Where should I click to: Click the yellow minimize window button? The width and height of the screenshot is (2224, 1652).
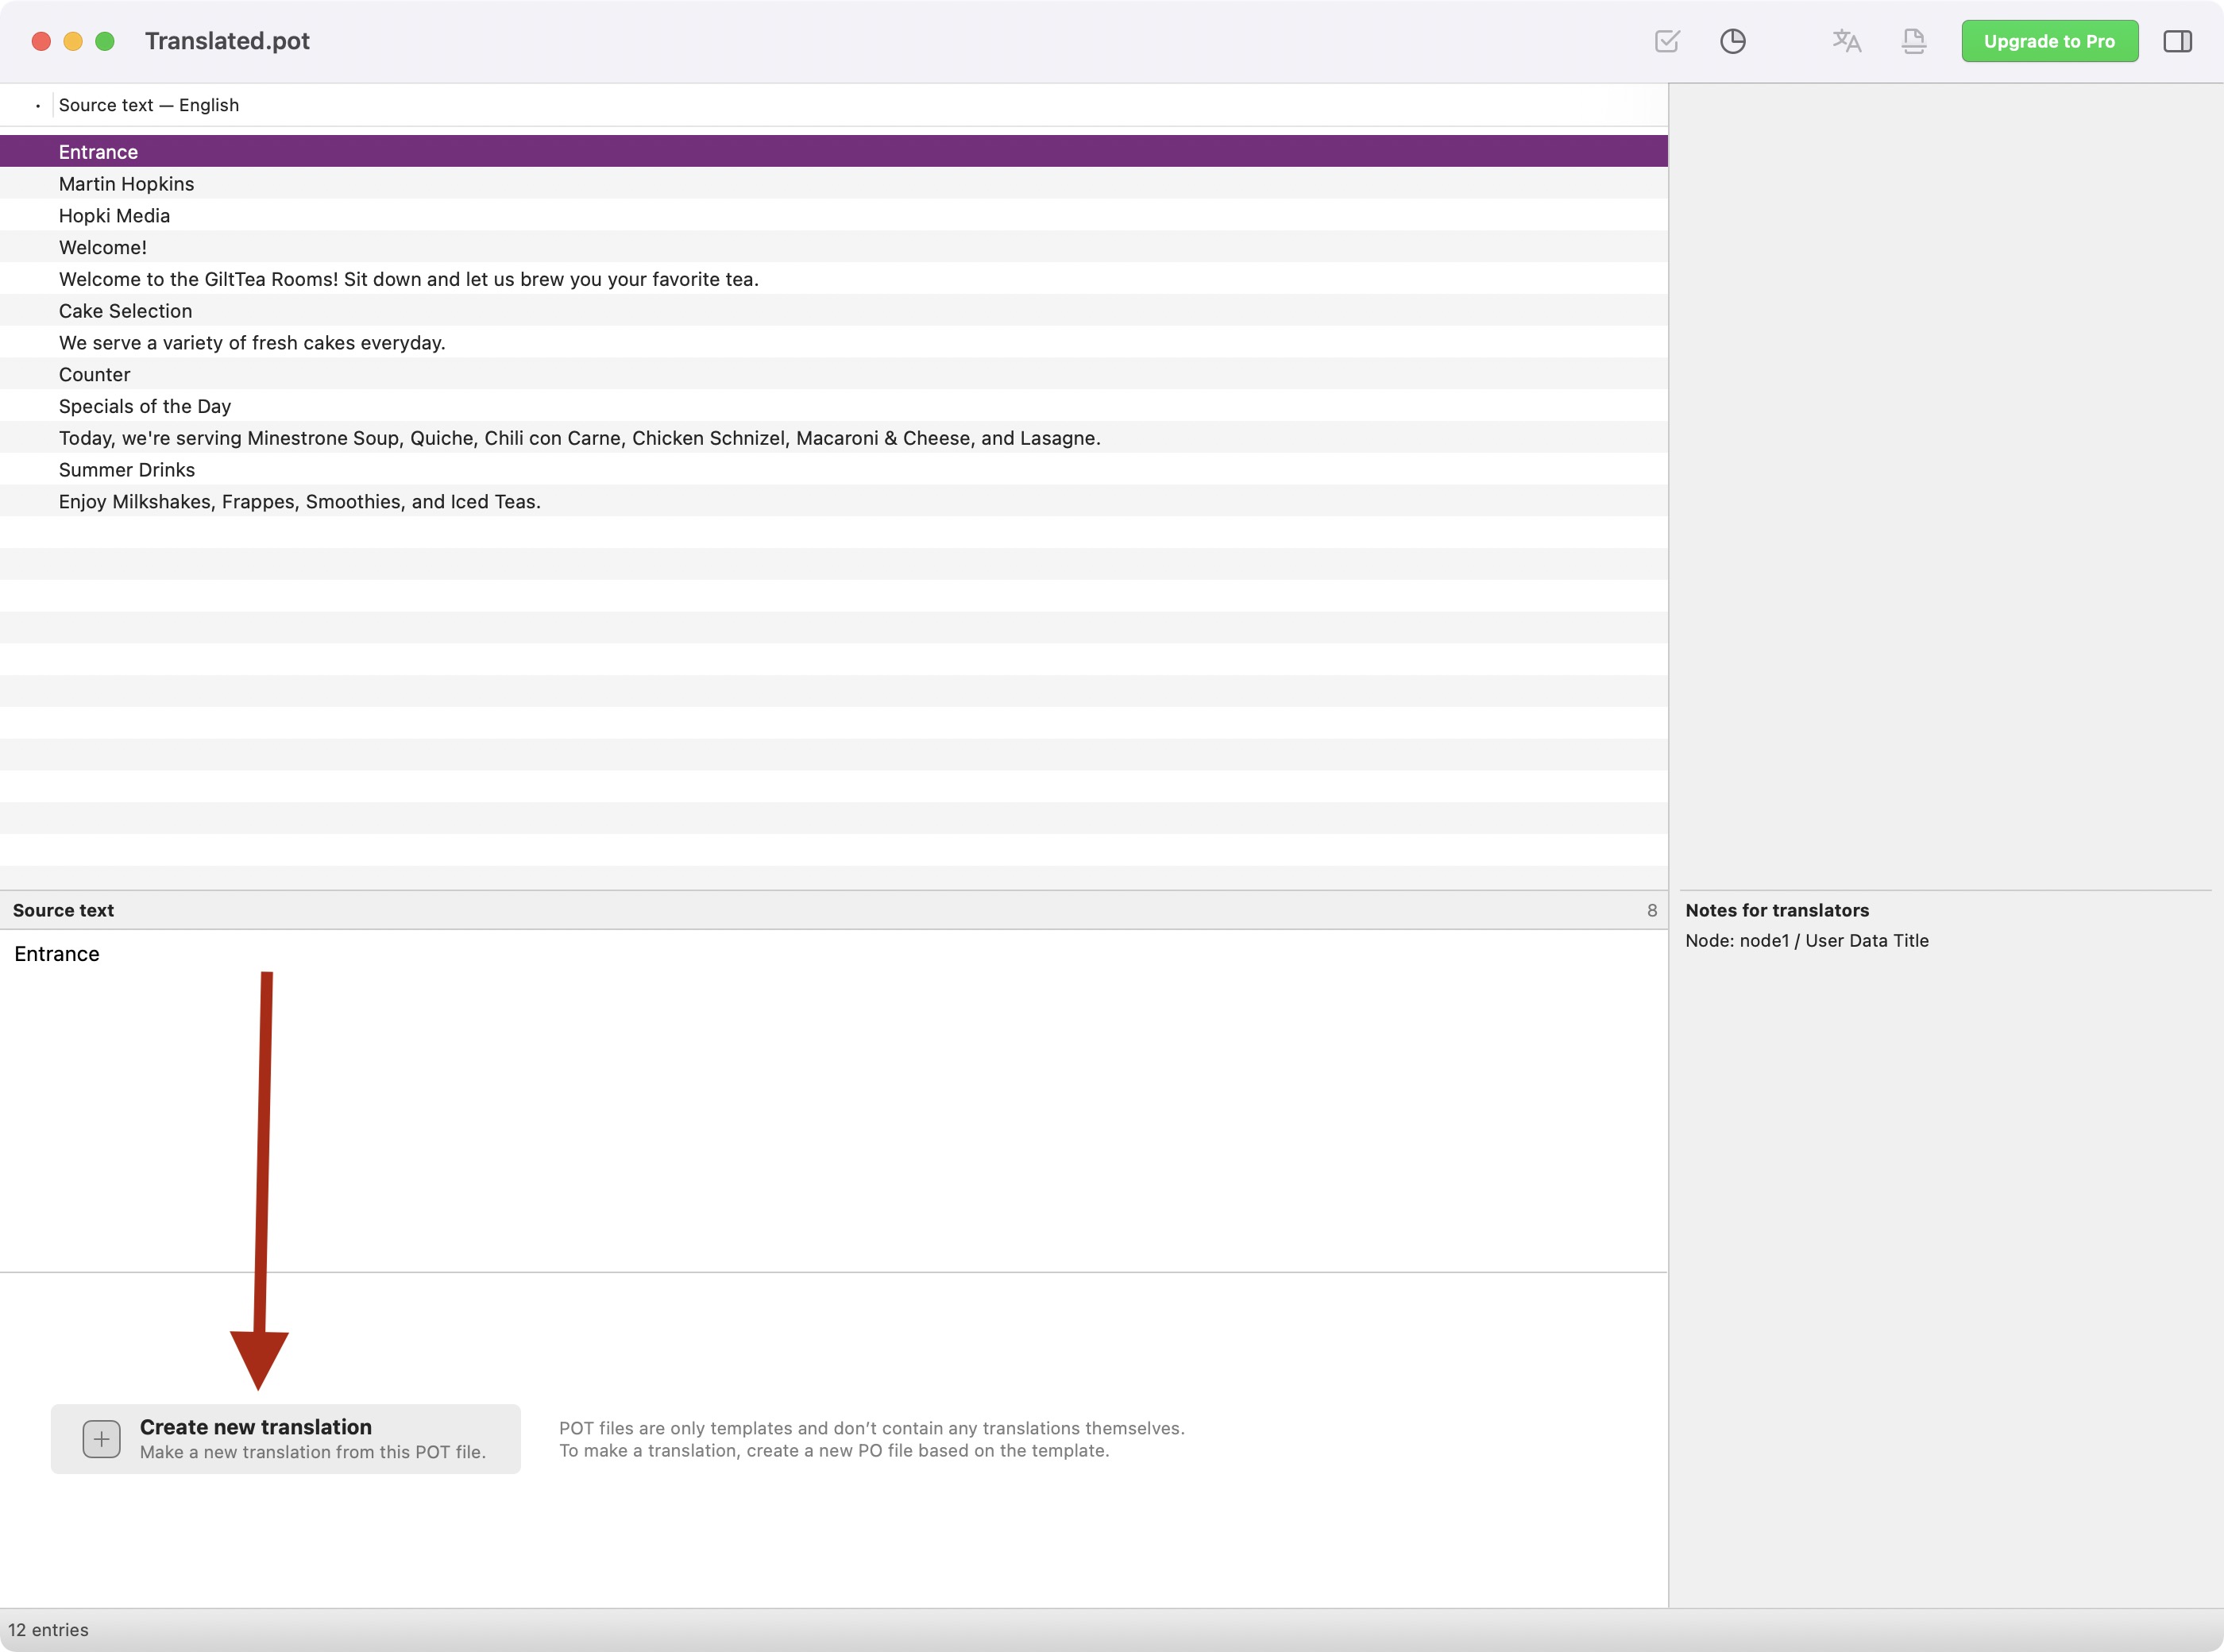coord(73,41)
